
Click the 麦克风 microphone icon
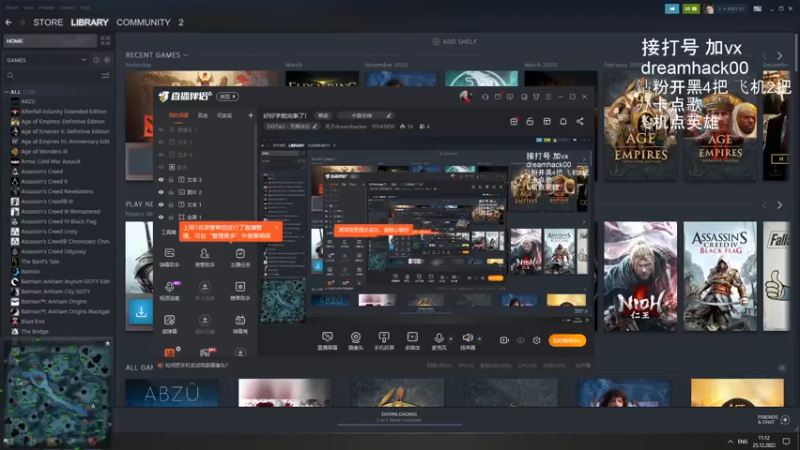click(438, 340)
